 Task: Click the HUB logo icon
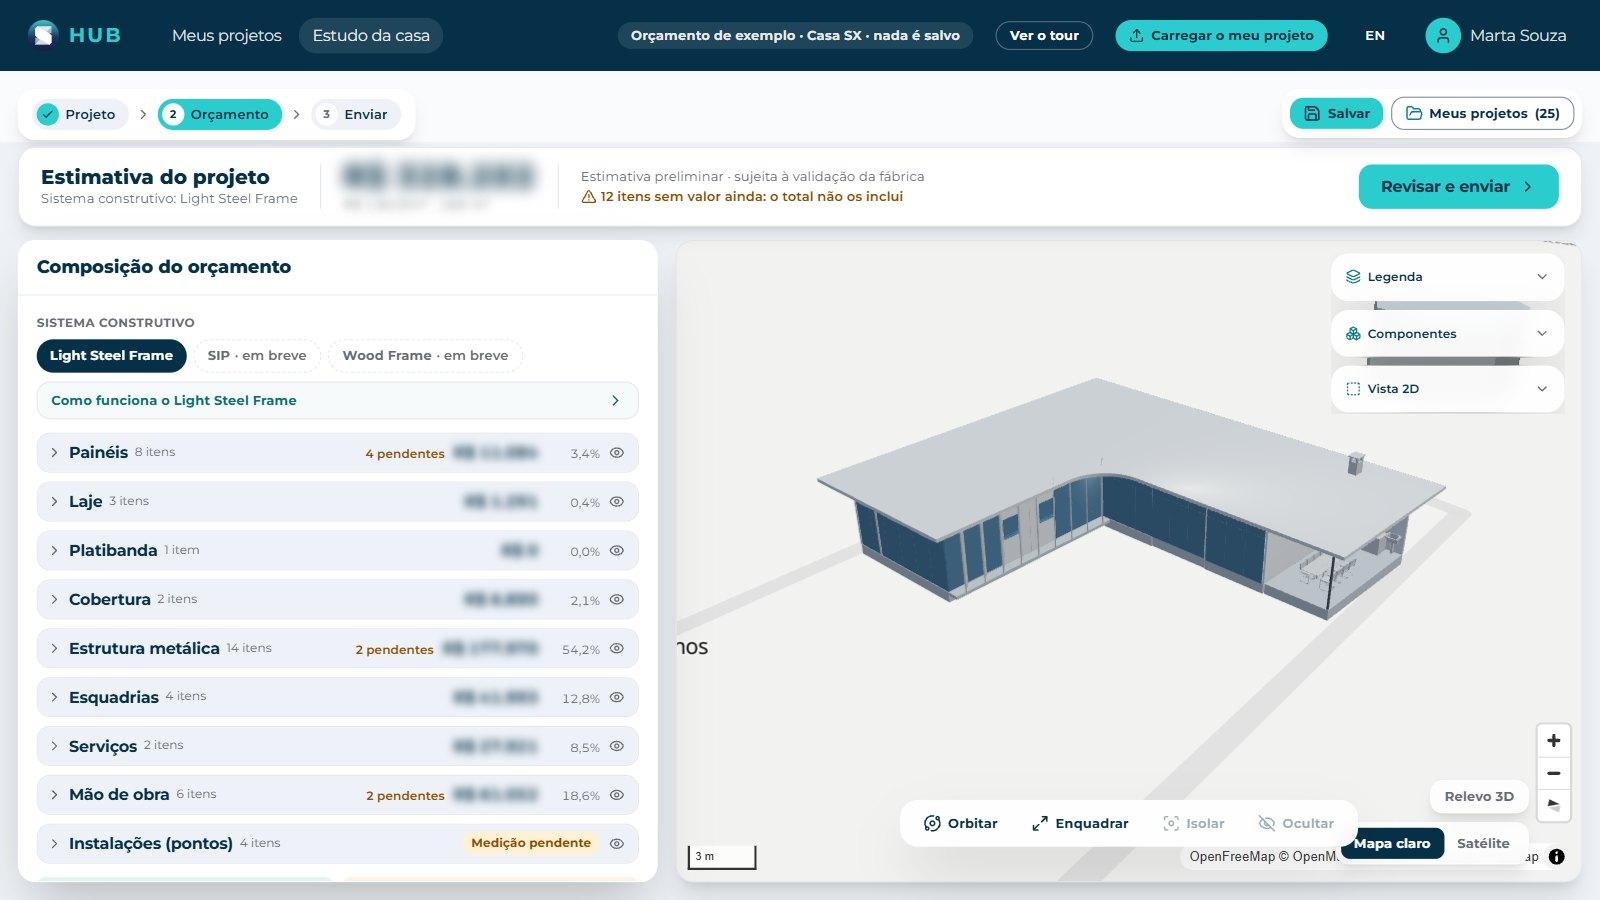[x=43, y=35]
